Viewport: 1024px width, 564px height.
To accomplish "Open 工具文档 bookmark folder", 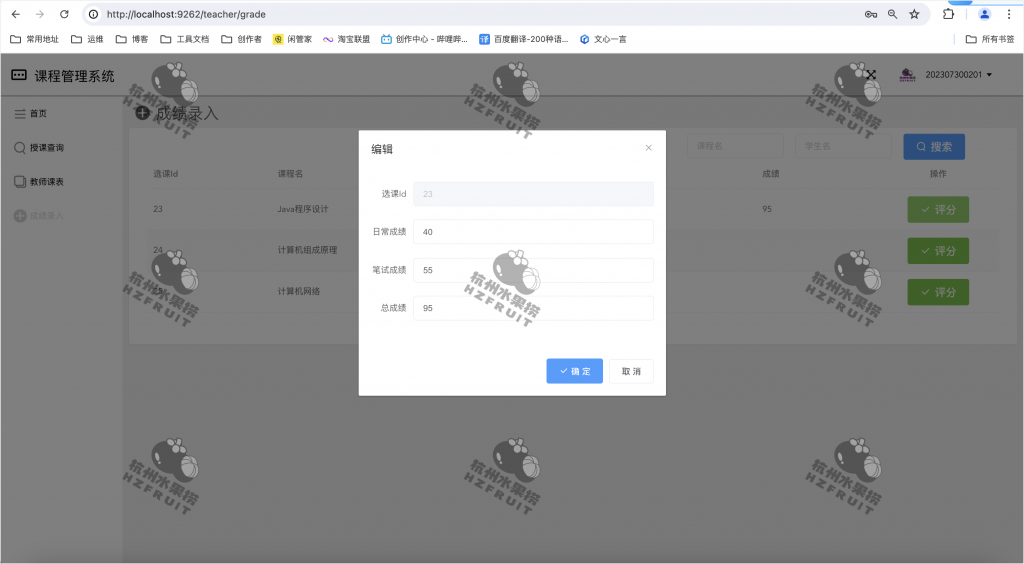I will [x=185, y=39].
